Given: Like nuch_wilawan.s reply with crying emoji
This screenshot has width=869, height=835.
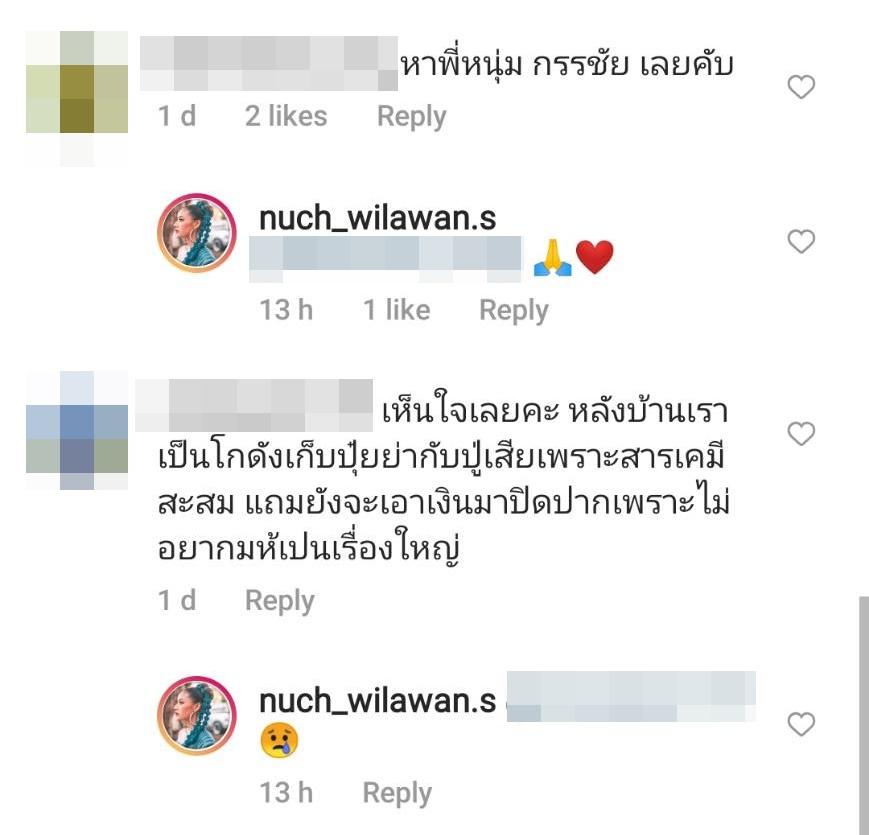Looking at the screenshot, I should pos(801,724).
